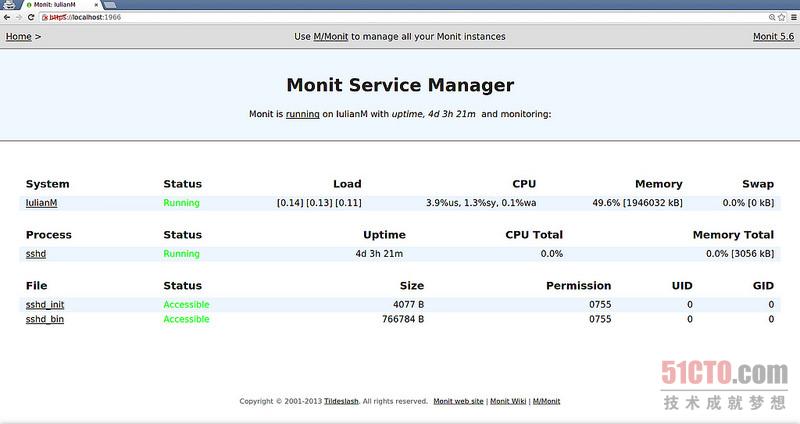Click the sshd_init permission 0755
800x424 pixels.
point(600,305)
